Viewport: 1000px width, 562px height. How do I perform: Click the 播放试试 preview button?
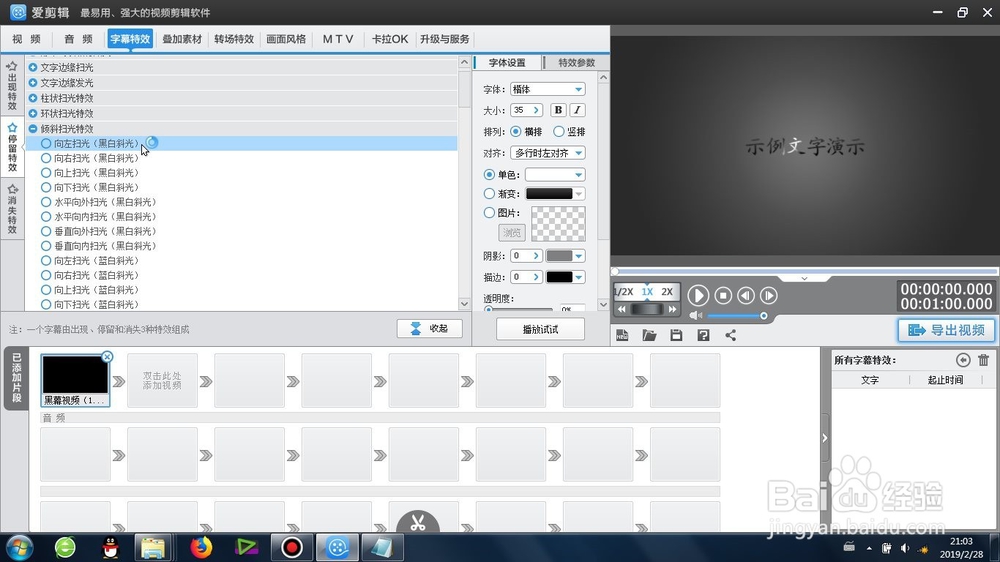click(x=540, y=329)
